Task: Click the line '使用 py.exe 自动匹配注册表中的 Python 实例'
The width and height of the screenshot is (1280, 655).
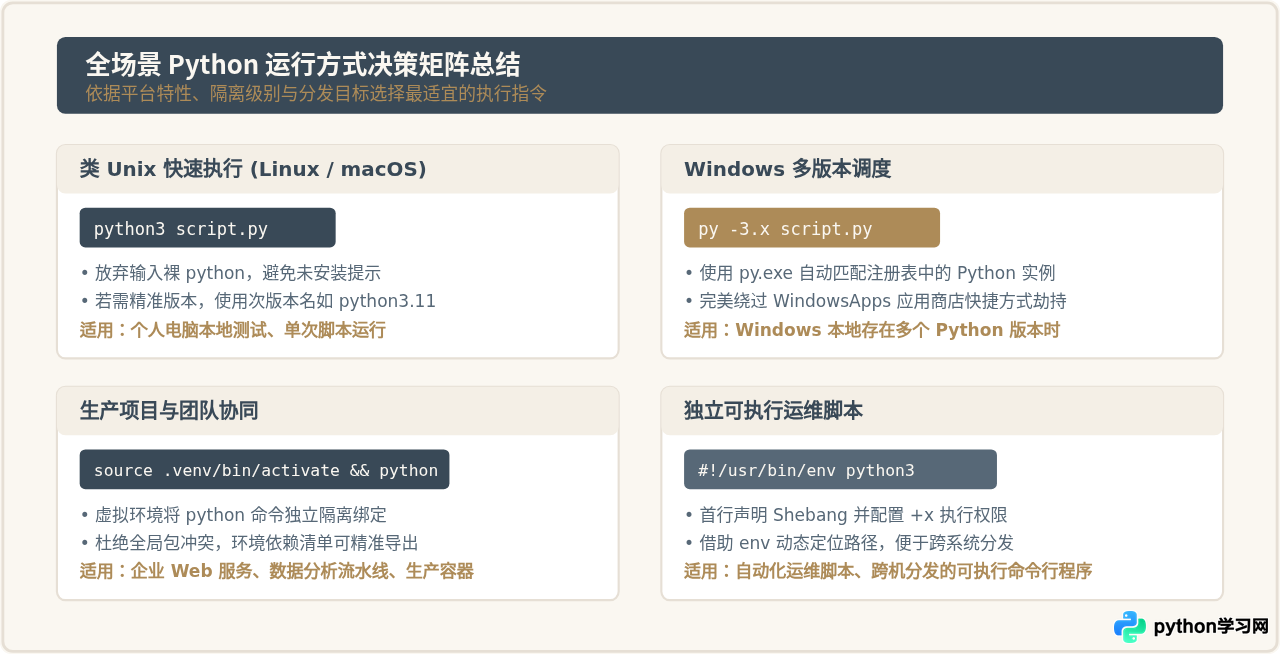Action: [x=870, y=273]
